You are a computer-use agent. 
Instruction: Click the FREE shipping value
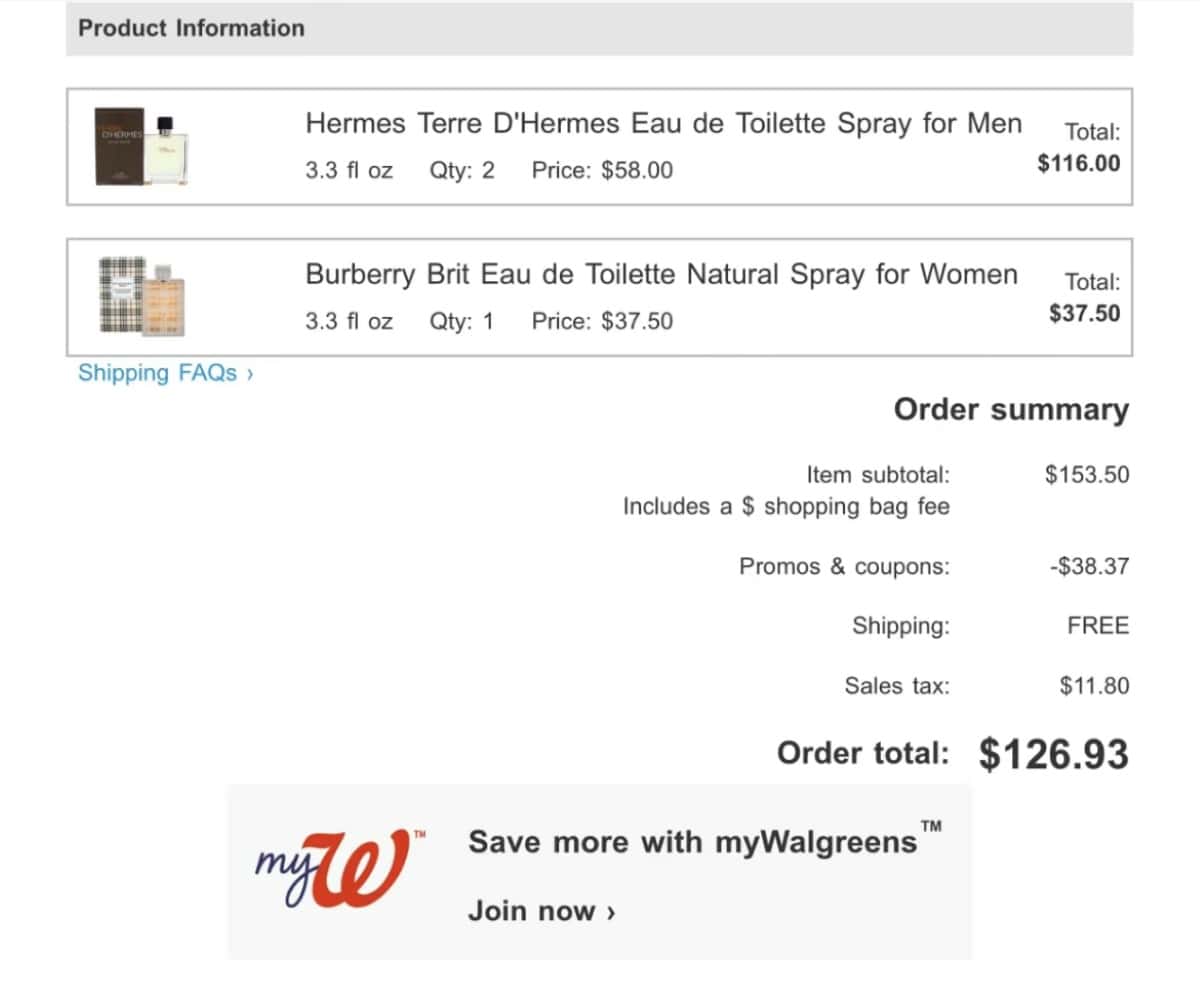(x=1097, y=626)
